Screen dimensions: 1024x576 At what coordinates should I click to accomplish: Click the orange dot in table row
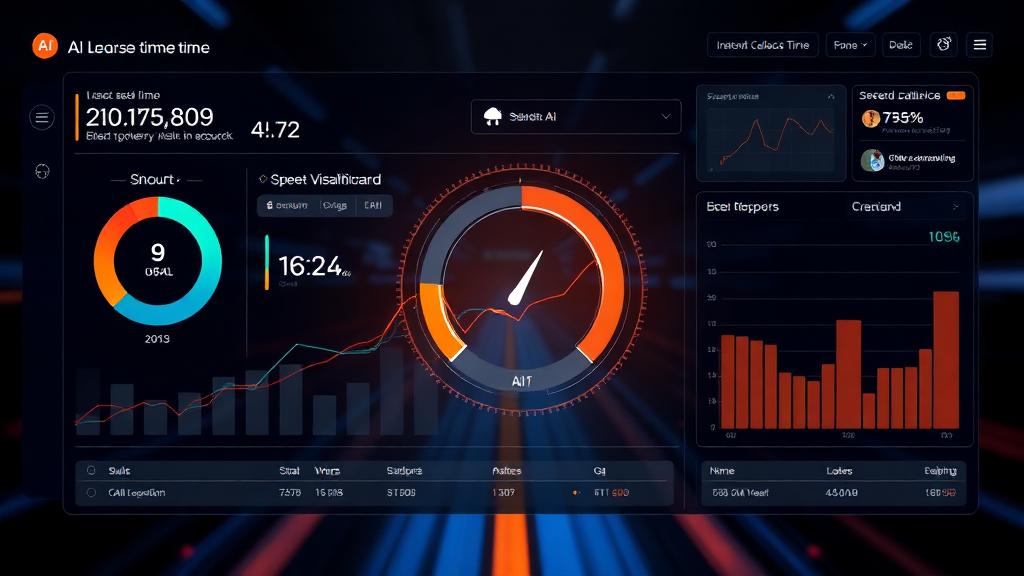(575, 492)
